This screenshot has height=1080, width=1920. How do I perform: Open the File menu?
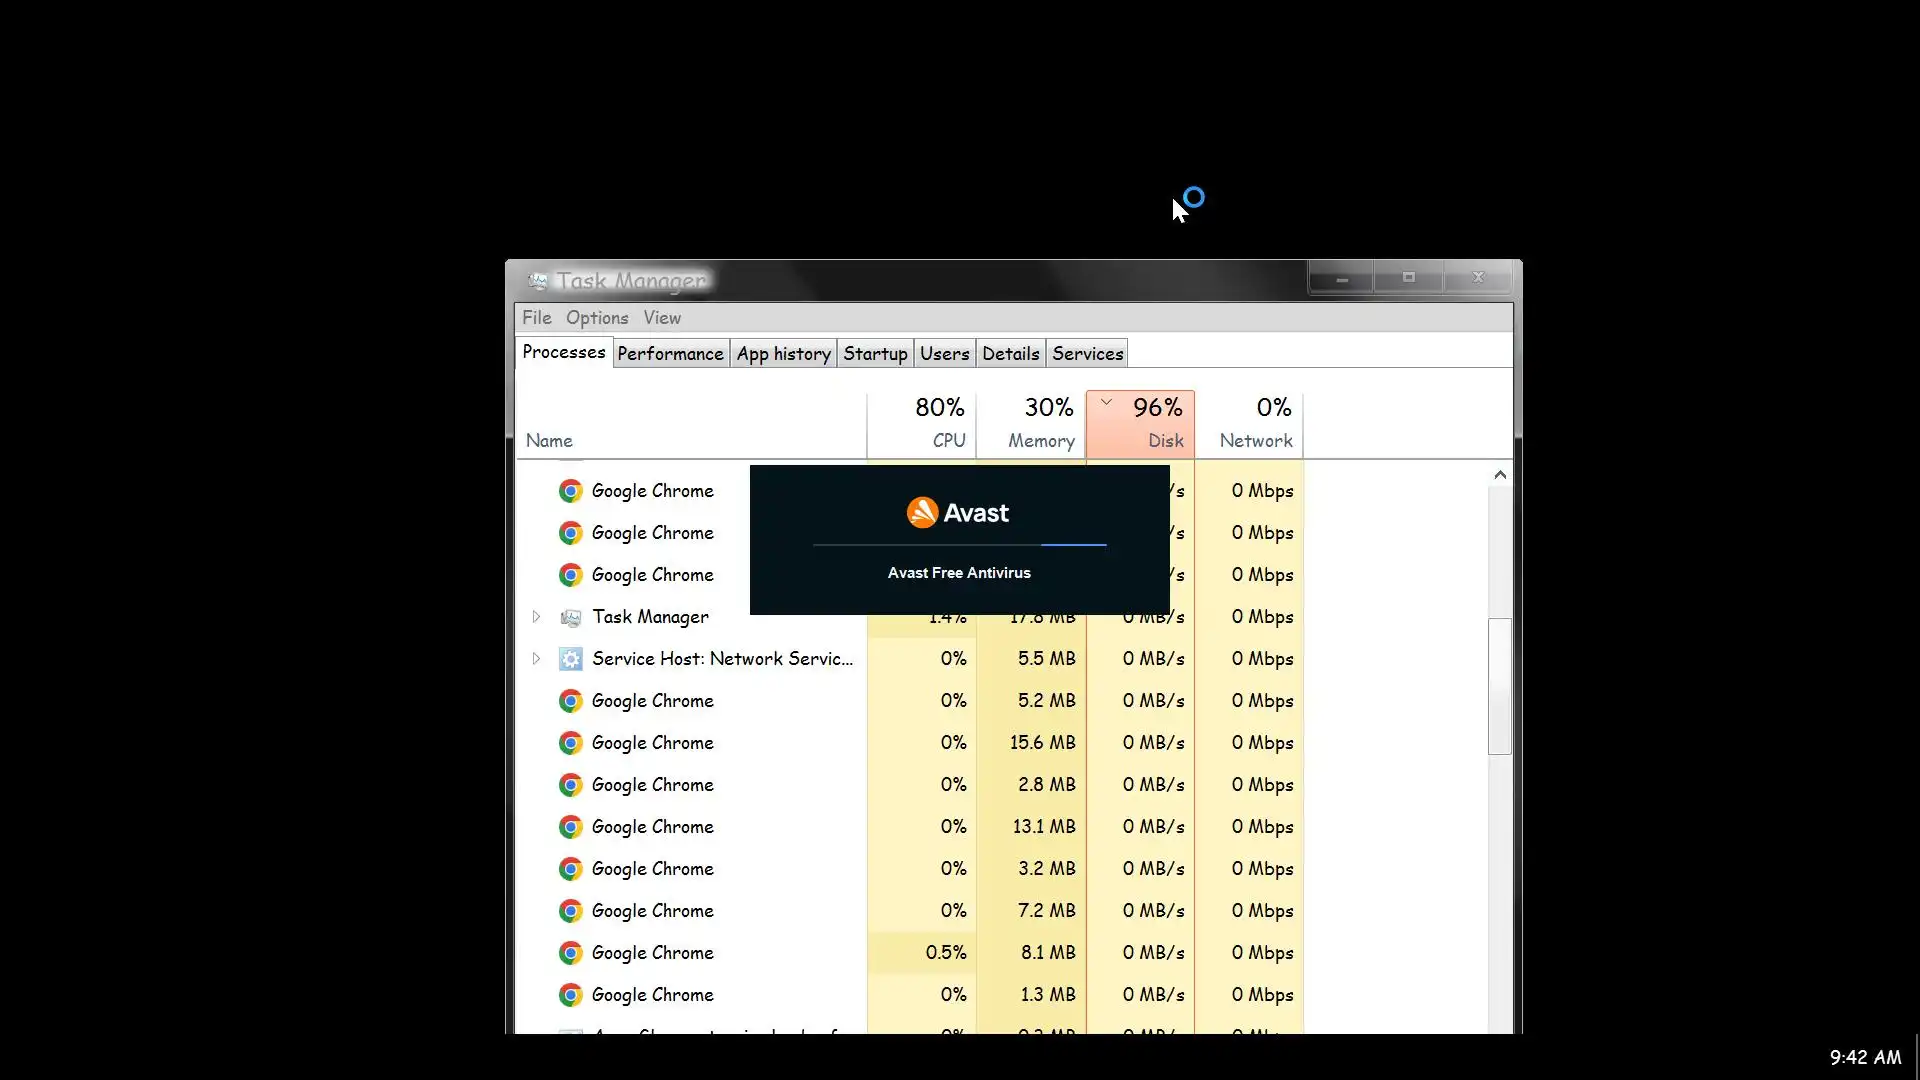pyautogui.click(x=536, y=318)
